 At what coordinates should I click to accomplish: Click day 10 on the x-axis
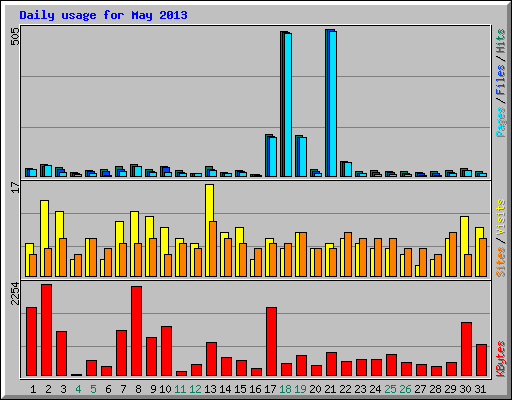point(165,389)
